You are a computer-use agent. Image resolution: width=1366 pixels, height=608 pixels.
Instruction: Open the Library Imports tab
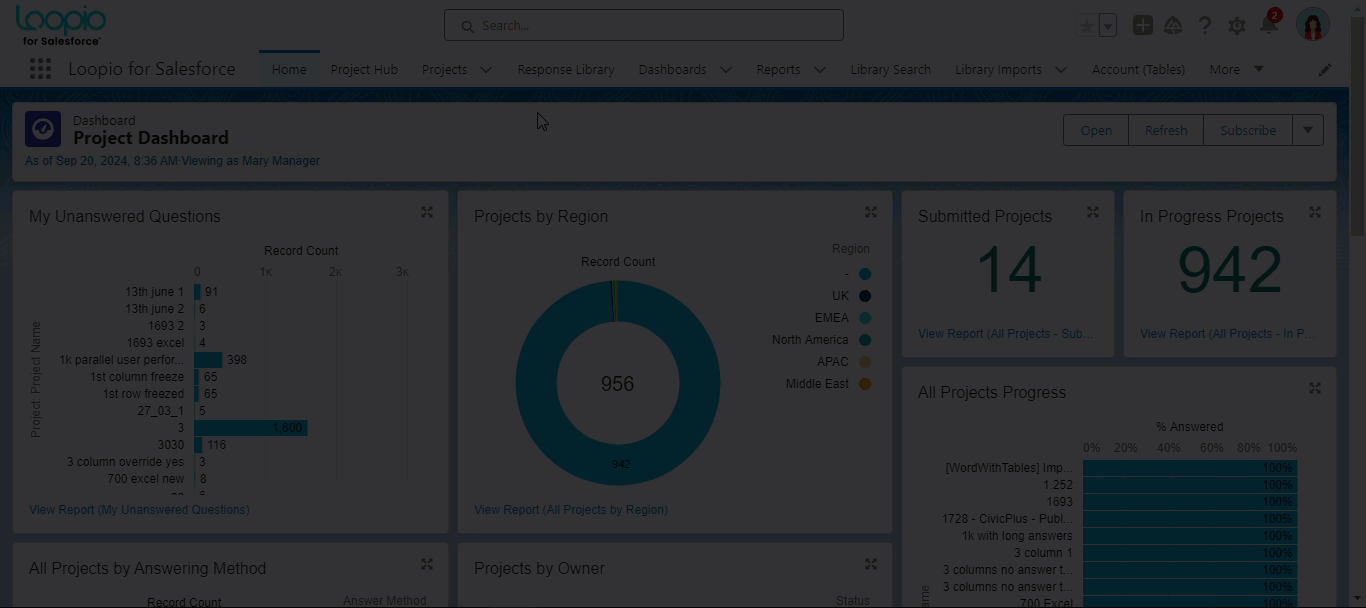point(998,69)
